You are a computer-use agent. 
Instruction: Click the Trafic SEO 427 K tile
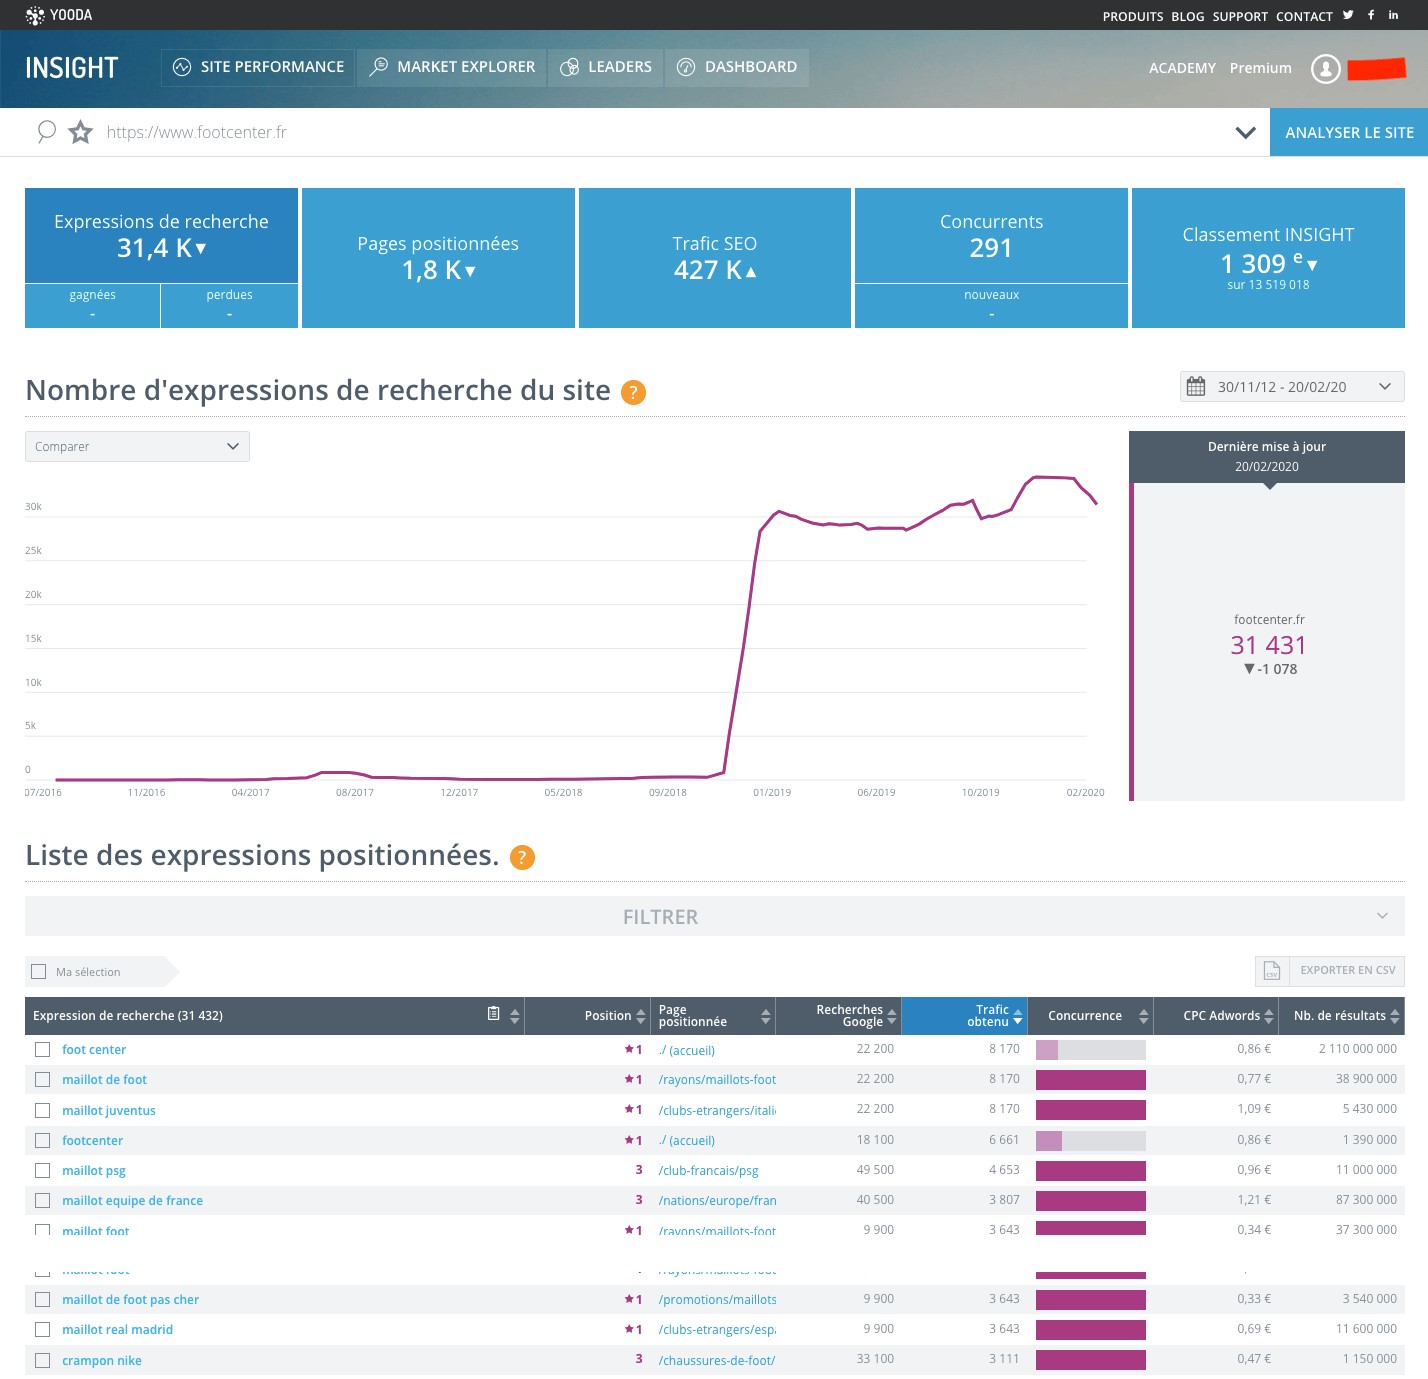click(715, 258)
